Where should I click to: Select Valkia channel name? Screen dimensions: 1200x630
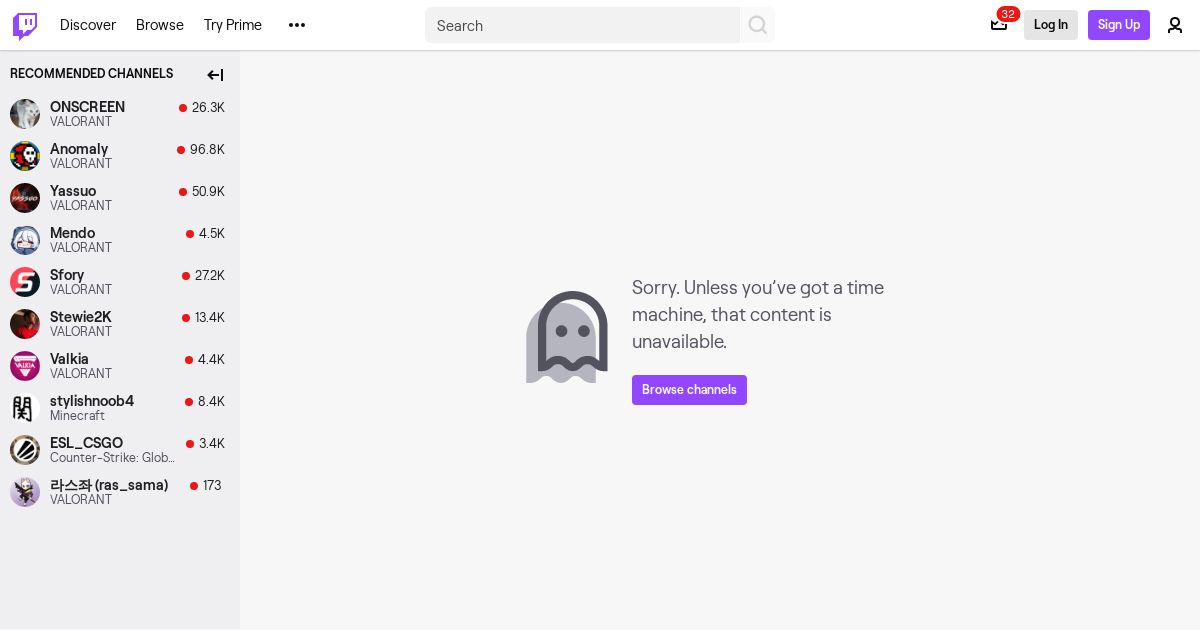pyautogui.click(x=69, y=359)
